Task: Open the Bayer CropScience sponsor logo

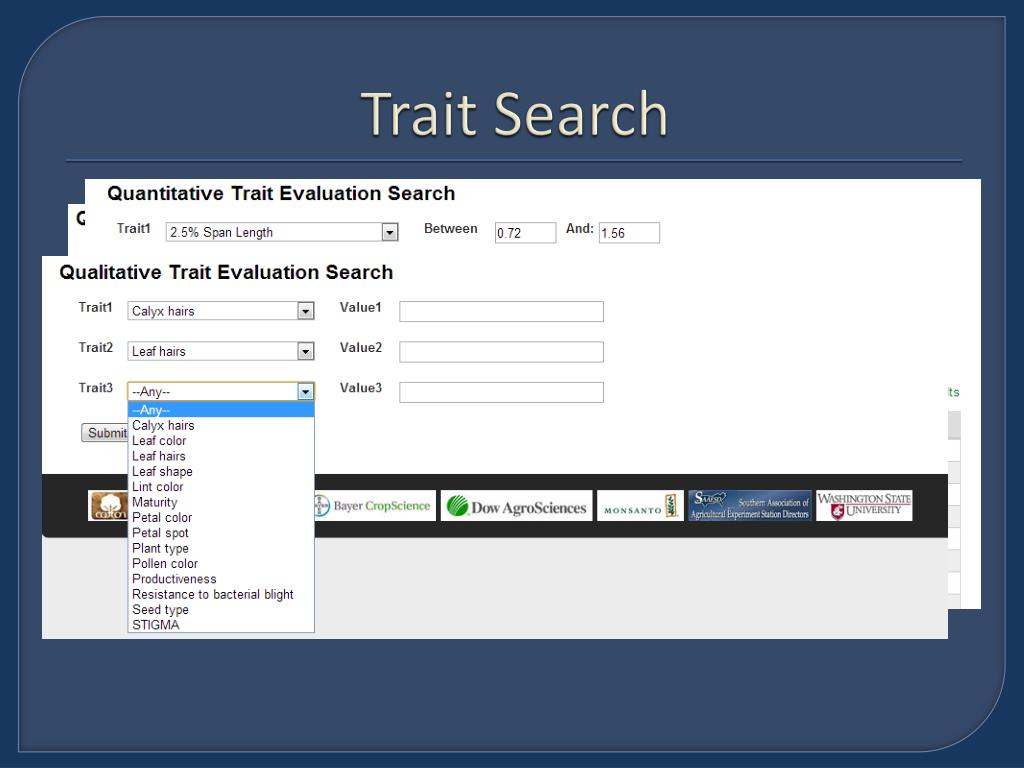Action: click(376, 505)
